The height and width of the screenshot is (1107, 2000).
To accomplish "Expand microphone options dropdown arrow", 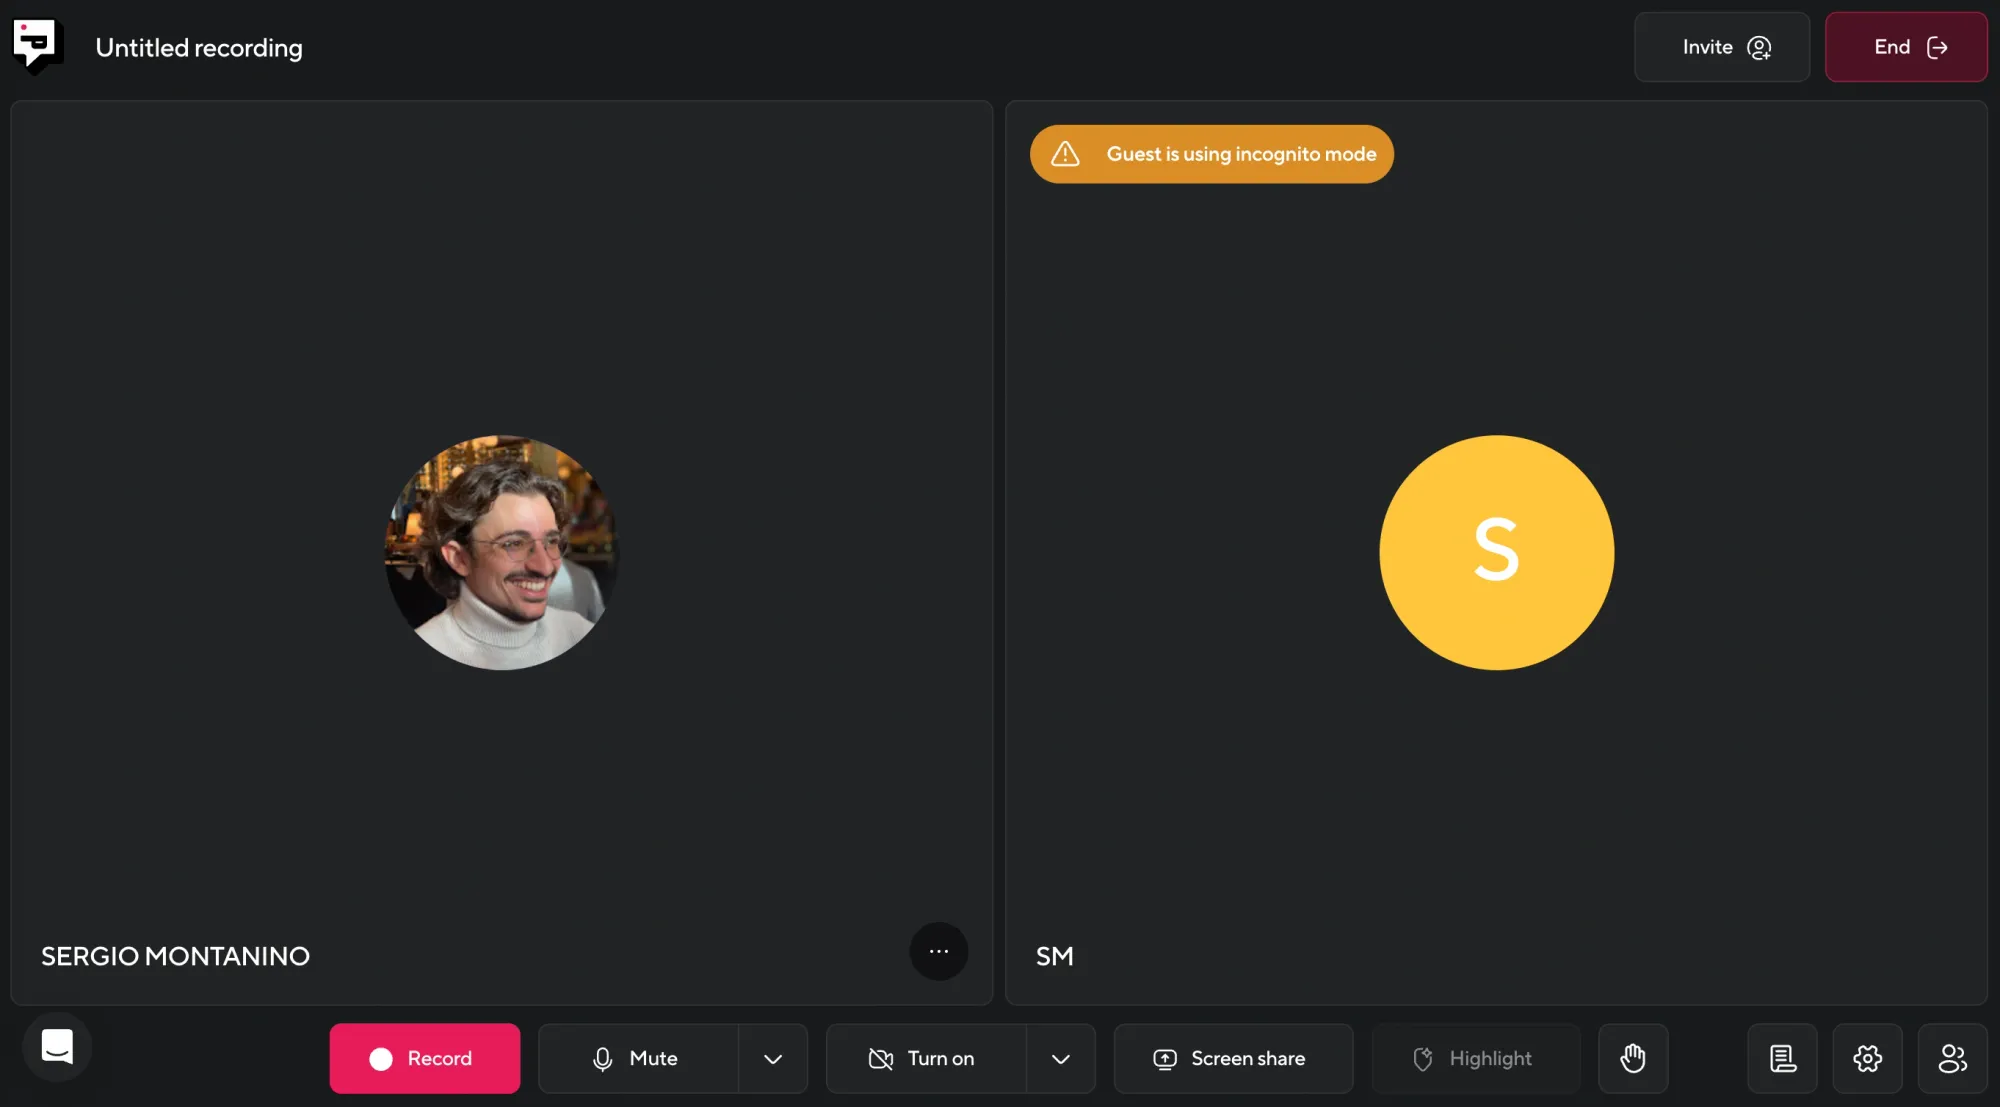I will [773, 1058].
